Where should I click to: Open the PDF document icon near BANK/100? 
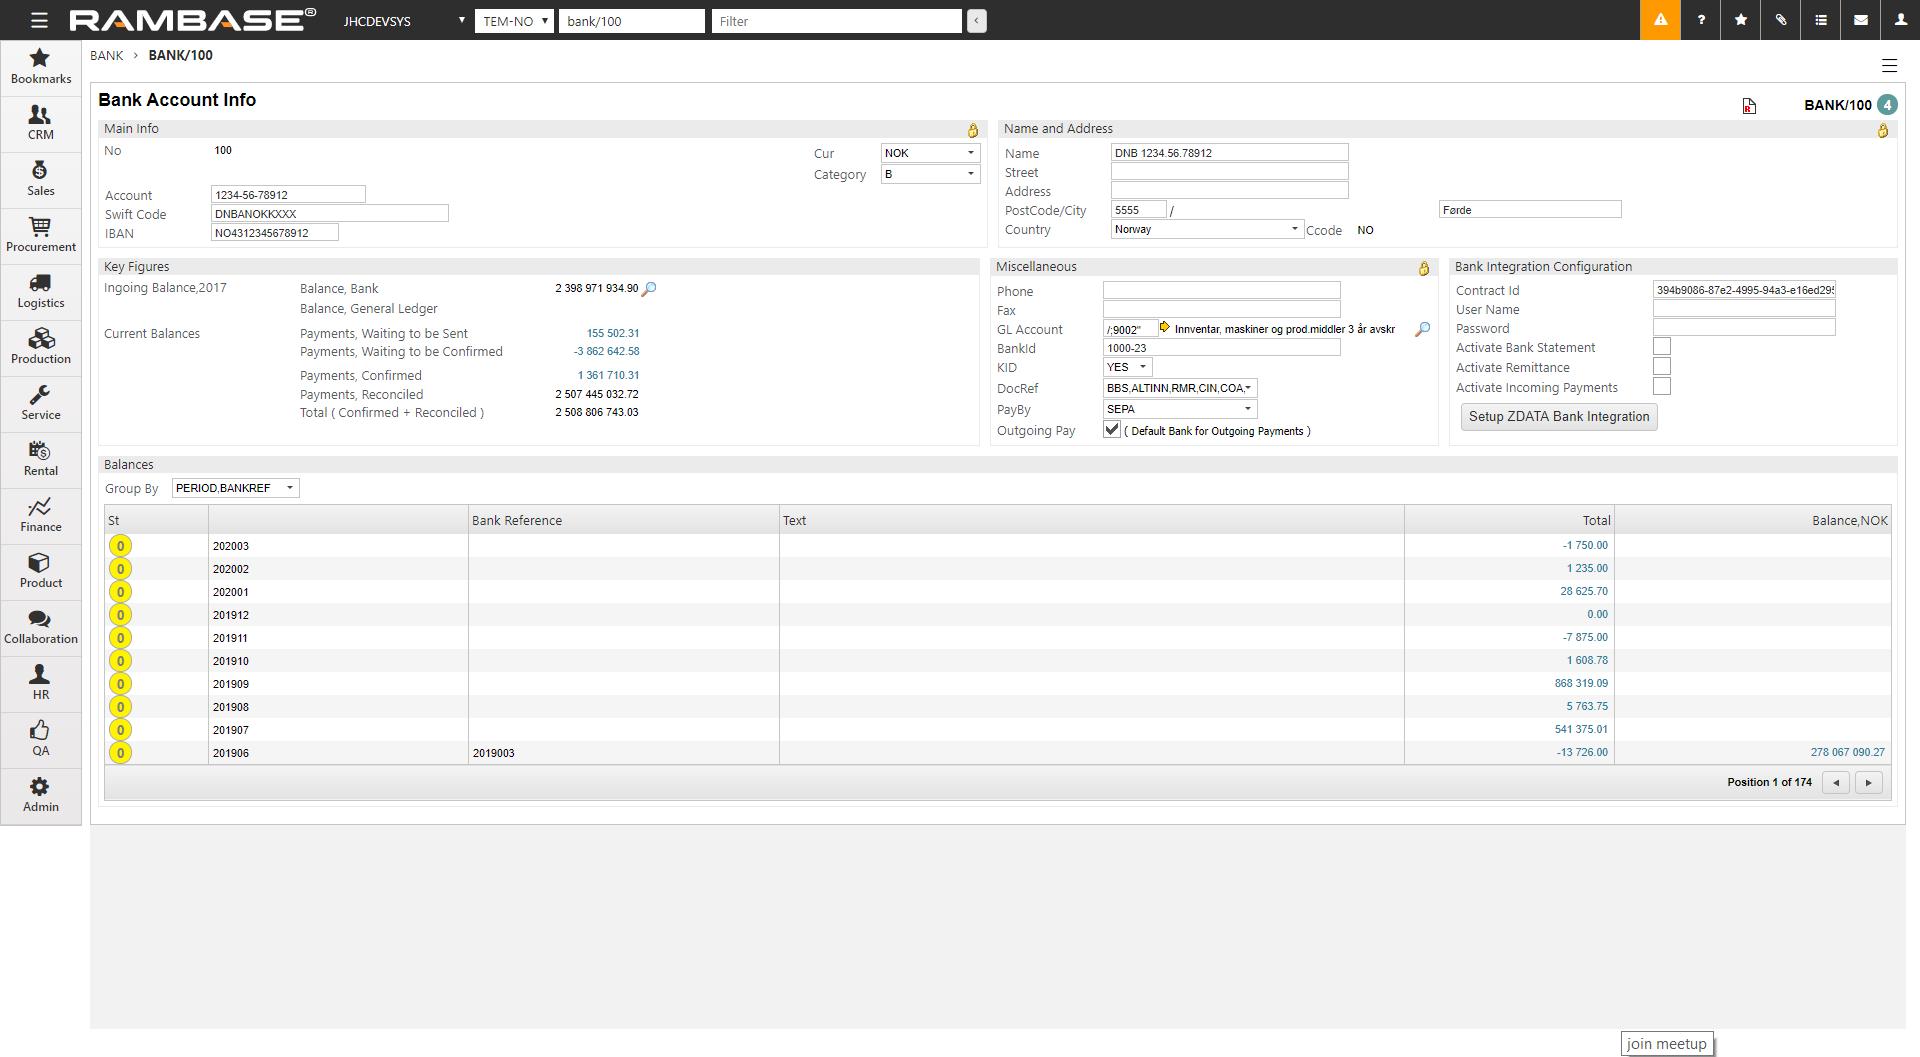click(x=1749, y=106)
